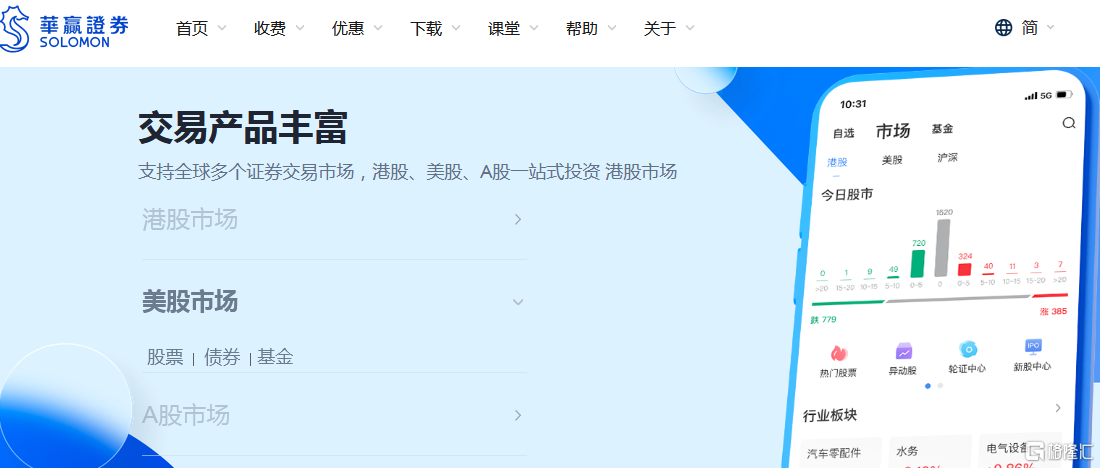The height and width of the screenshot is (468, 1100).
Task: Open the 收费 menu
Action: tap(270, 28)
